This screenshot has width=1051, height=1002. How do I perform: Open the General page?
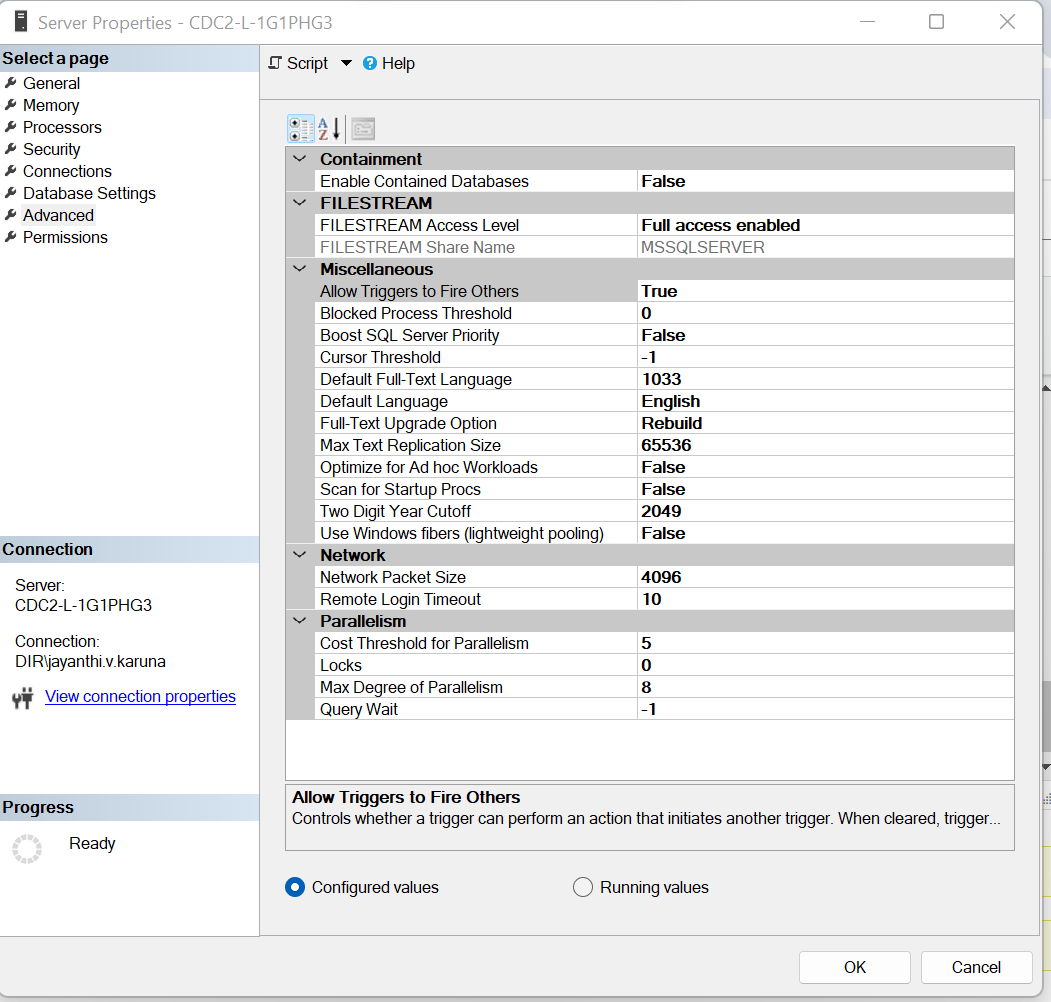point(51,83)
